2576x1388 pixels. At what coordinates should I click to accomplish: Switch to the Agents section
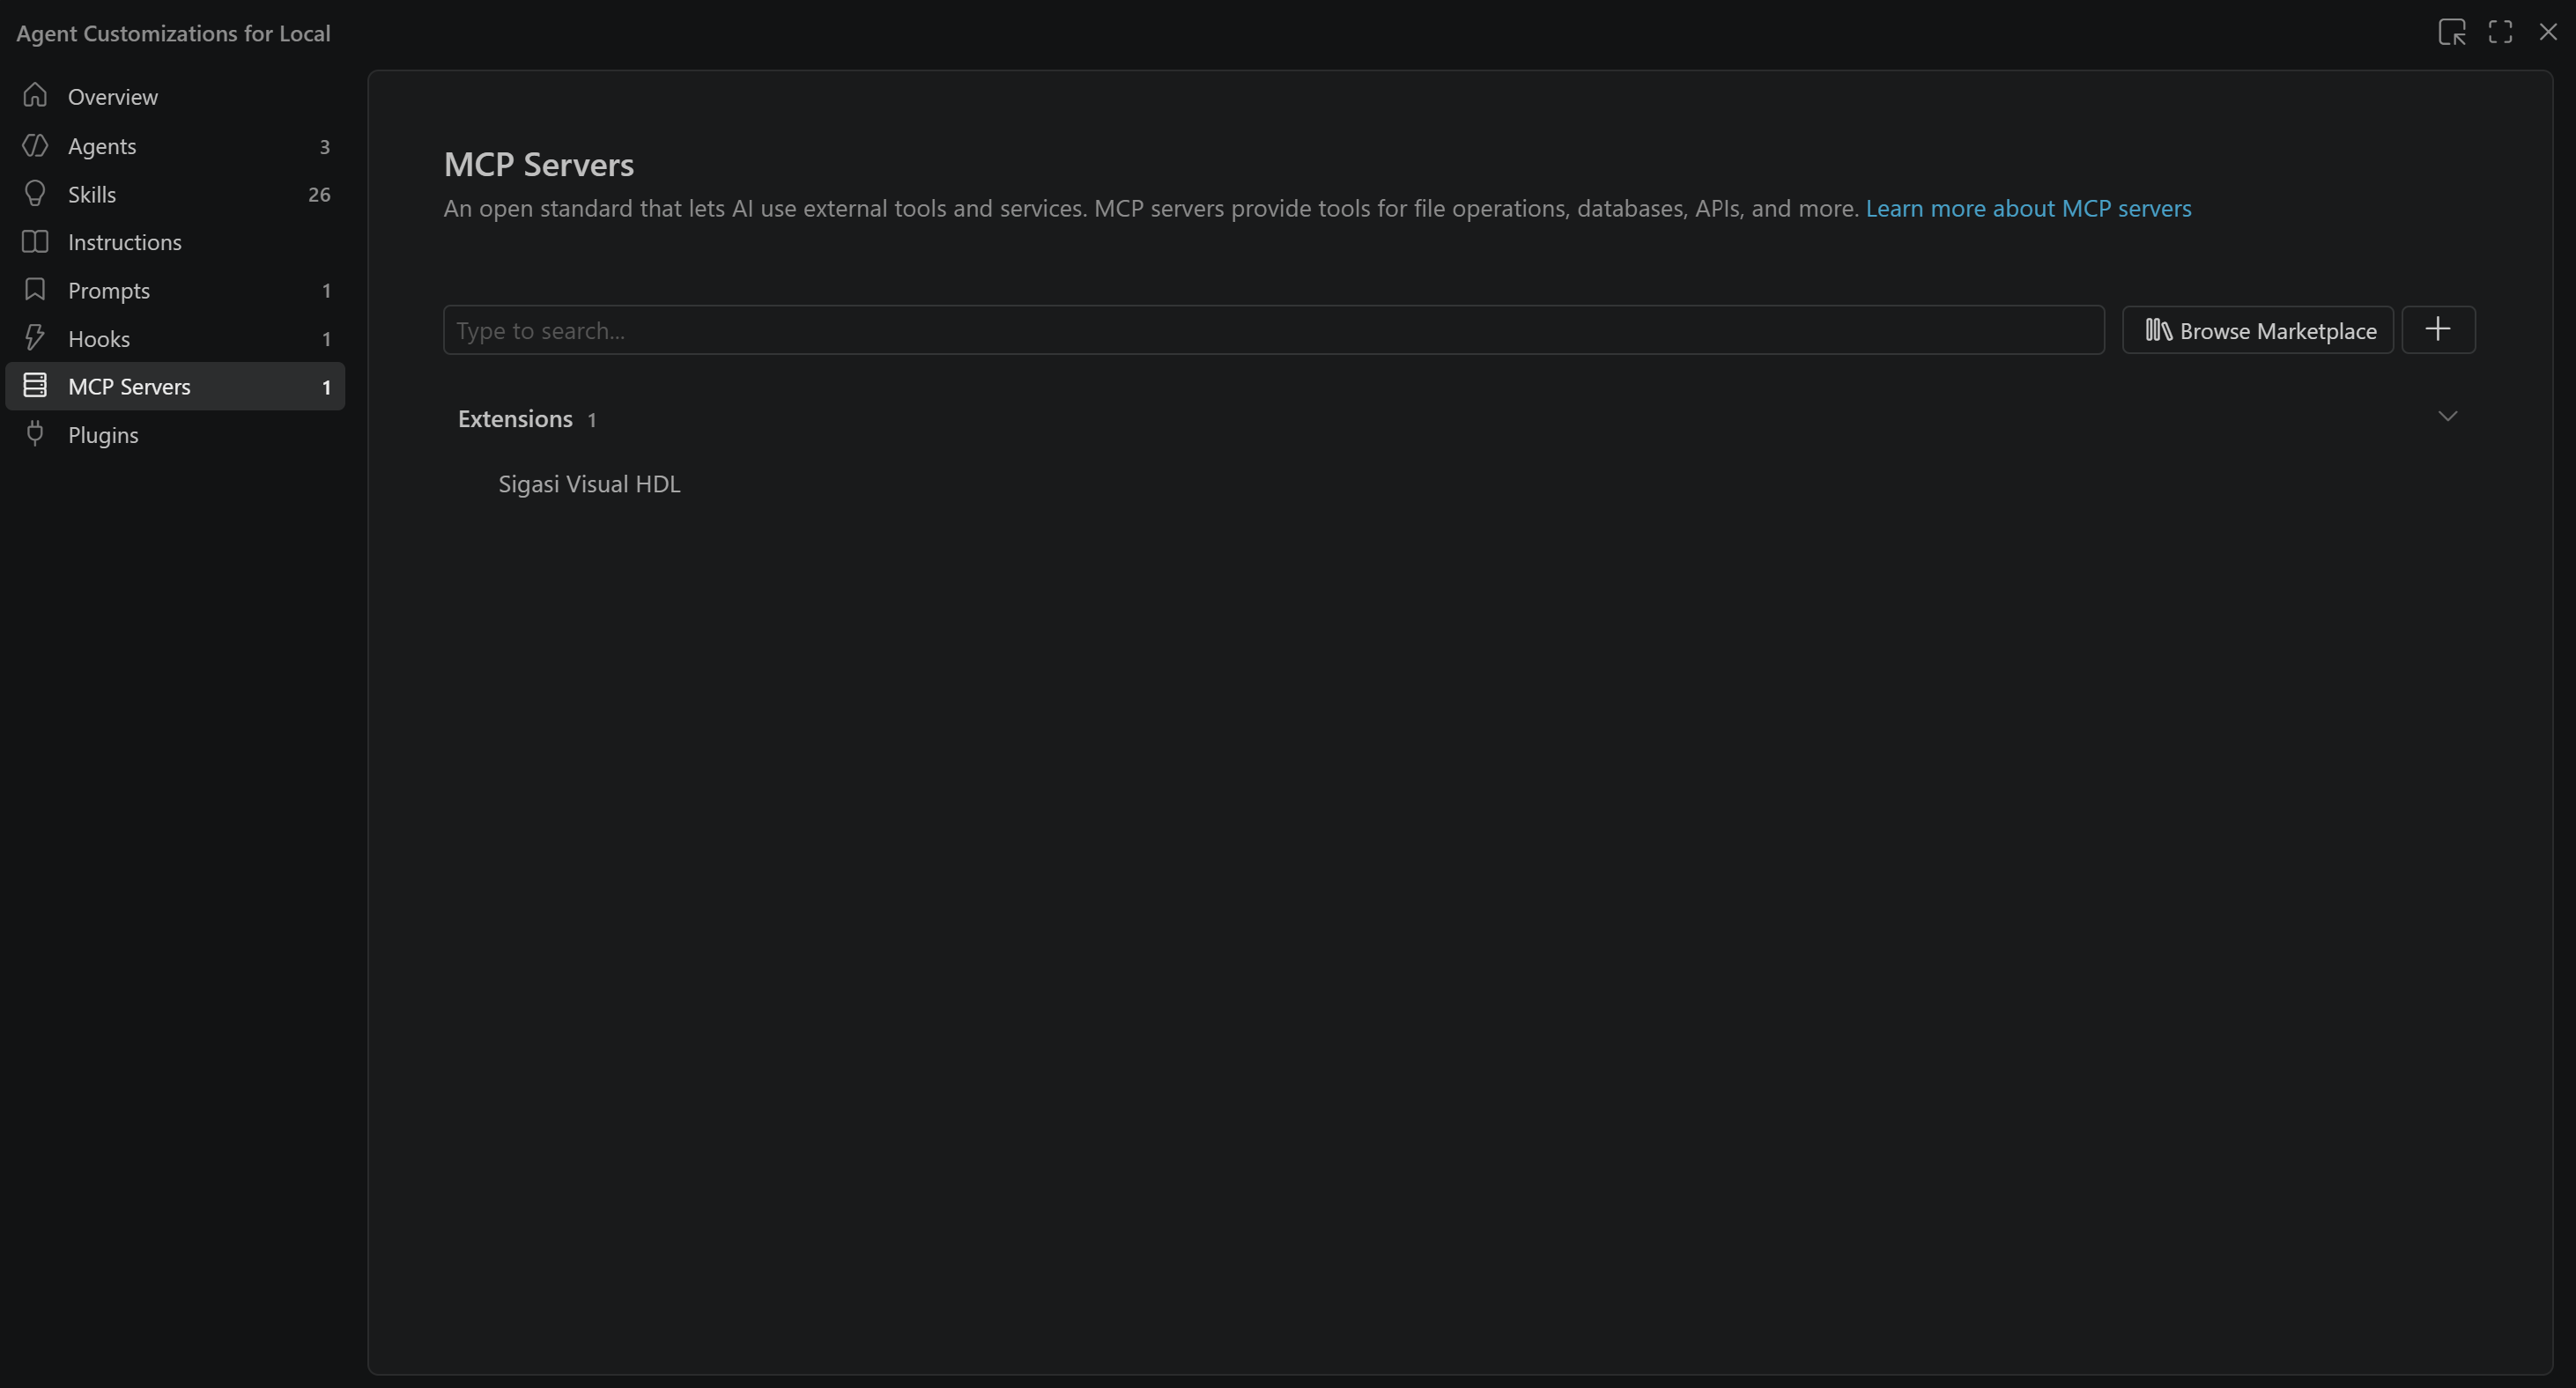click(x=175, y=146)
